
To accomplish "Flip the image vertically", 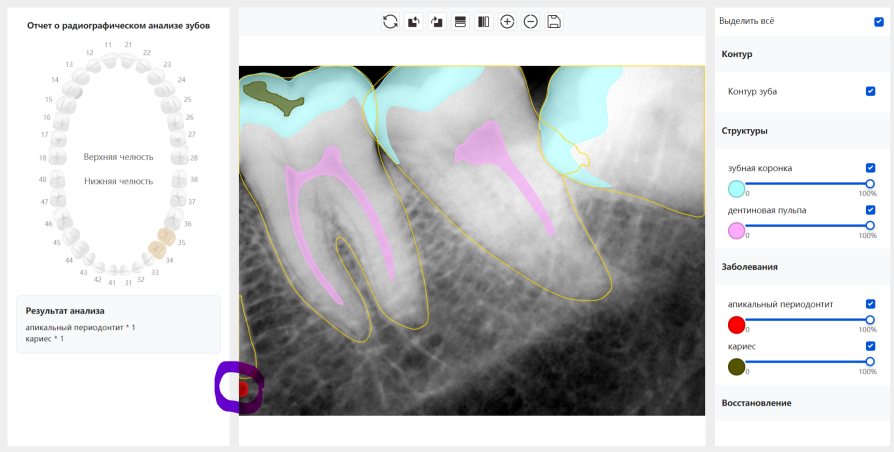I will point(460,21).
